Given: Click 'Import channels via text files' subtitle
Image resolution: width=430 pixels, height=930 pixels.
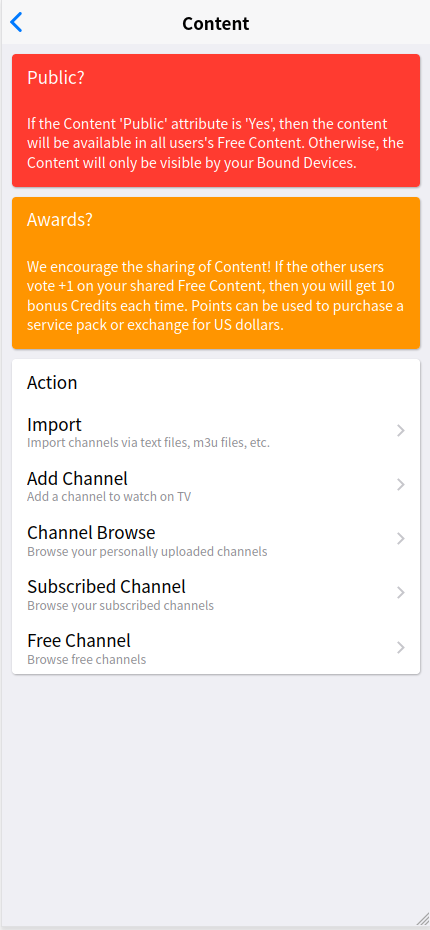Looking at the screenshot, I should click(148, 442).
